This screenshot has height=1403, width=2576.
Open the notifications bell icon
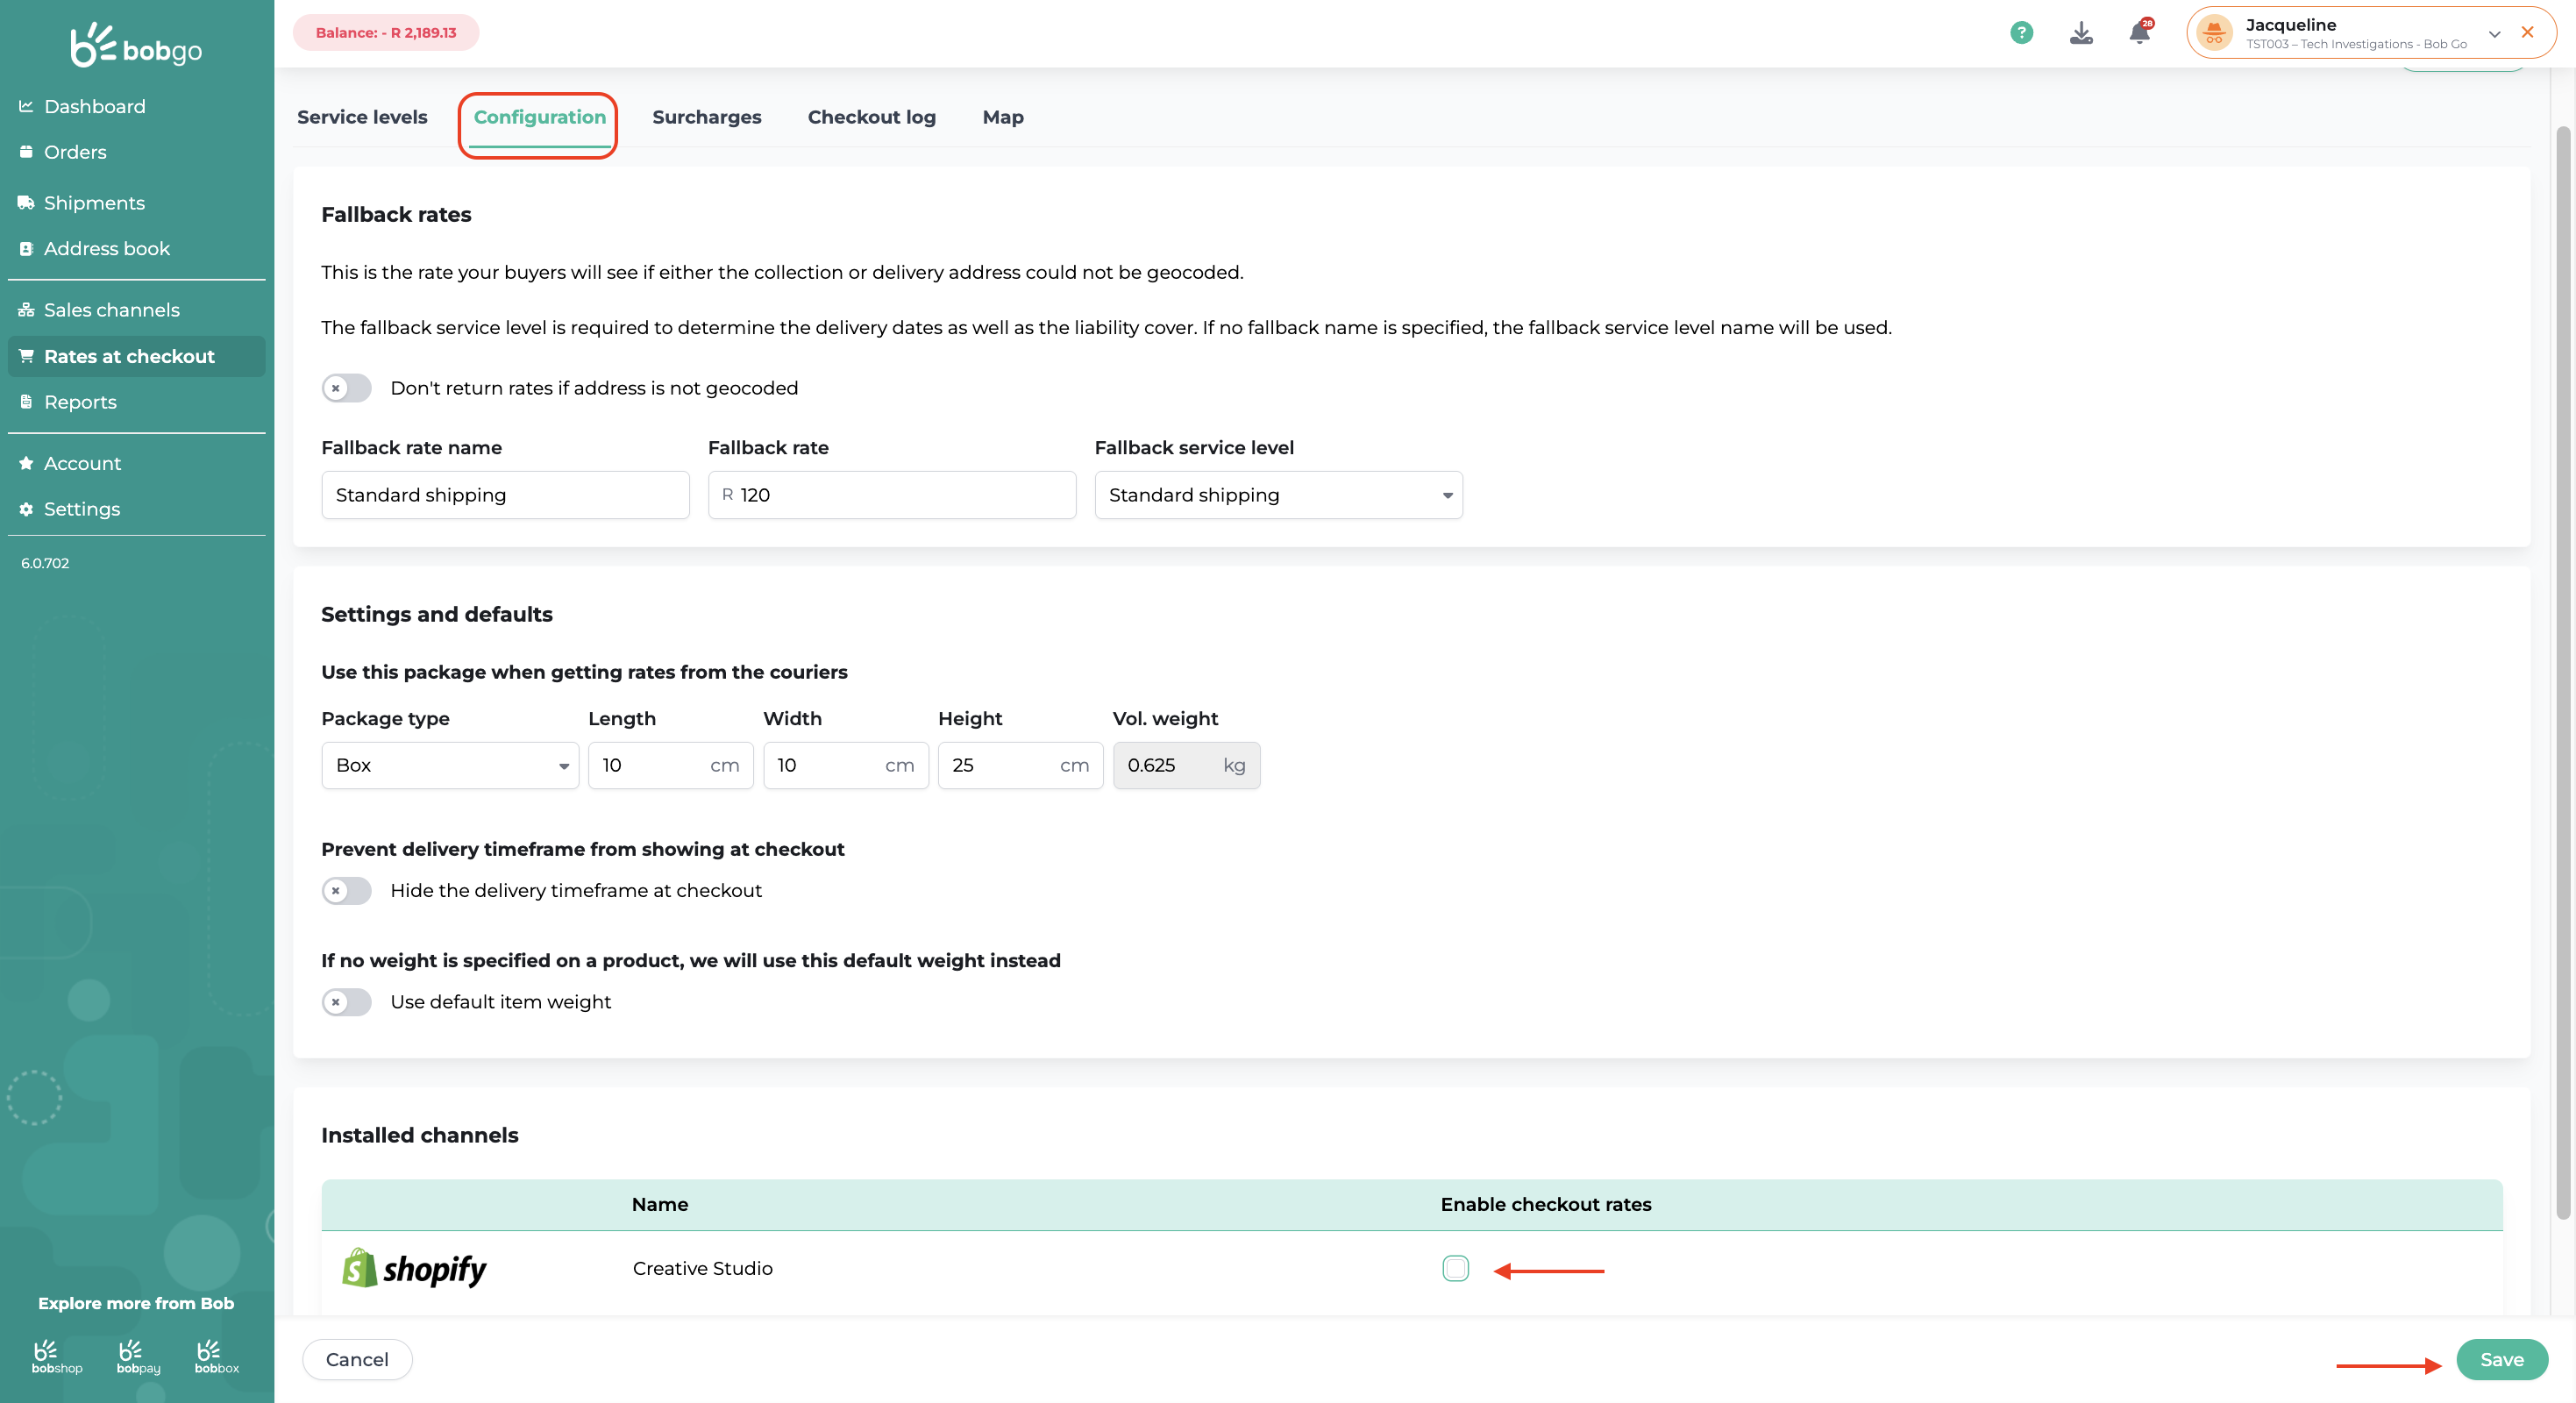(x=2140, y=32)
